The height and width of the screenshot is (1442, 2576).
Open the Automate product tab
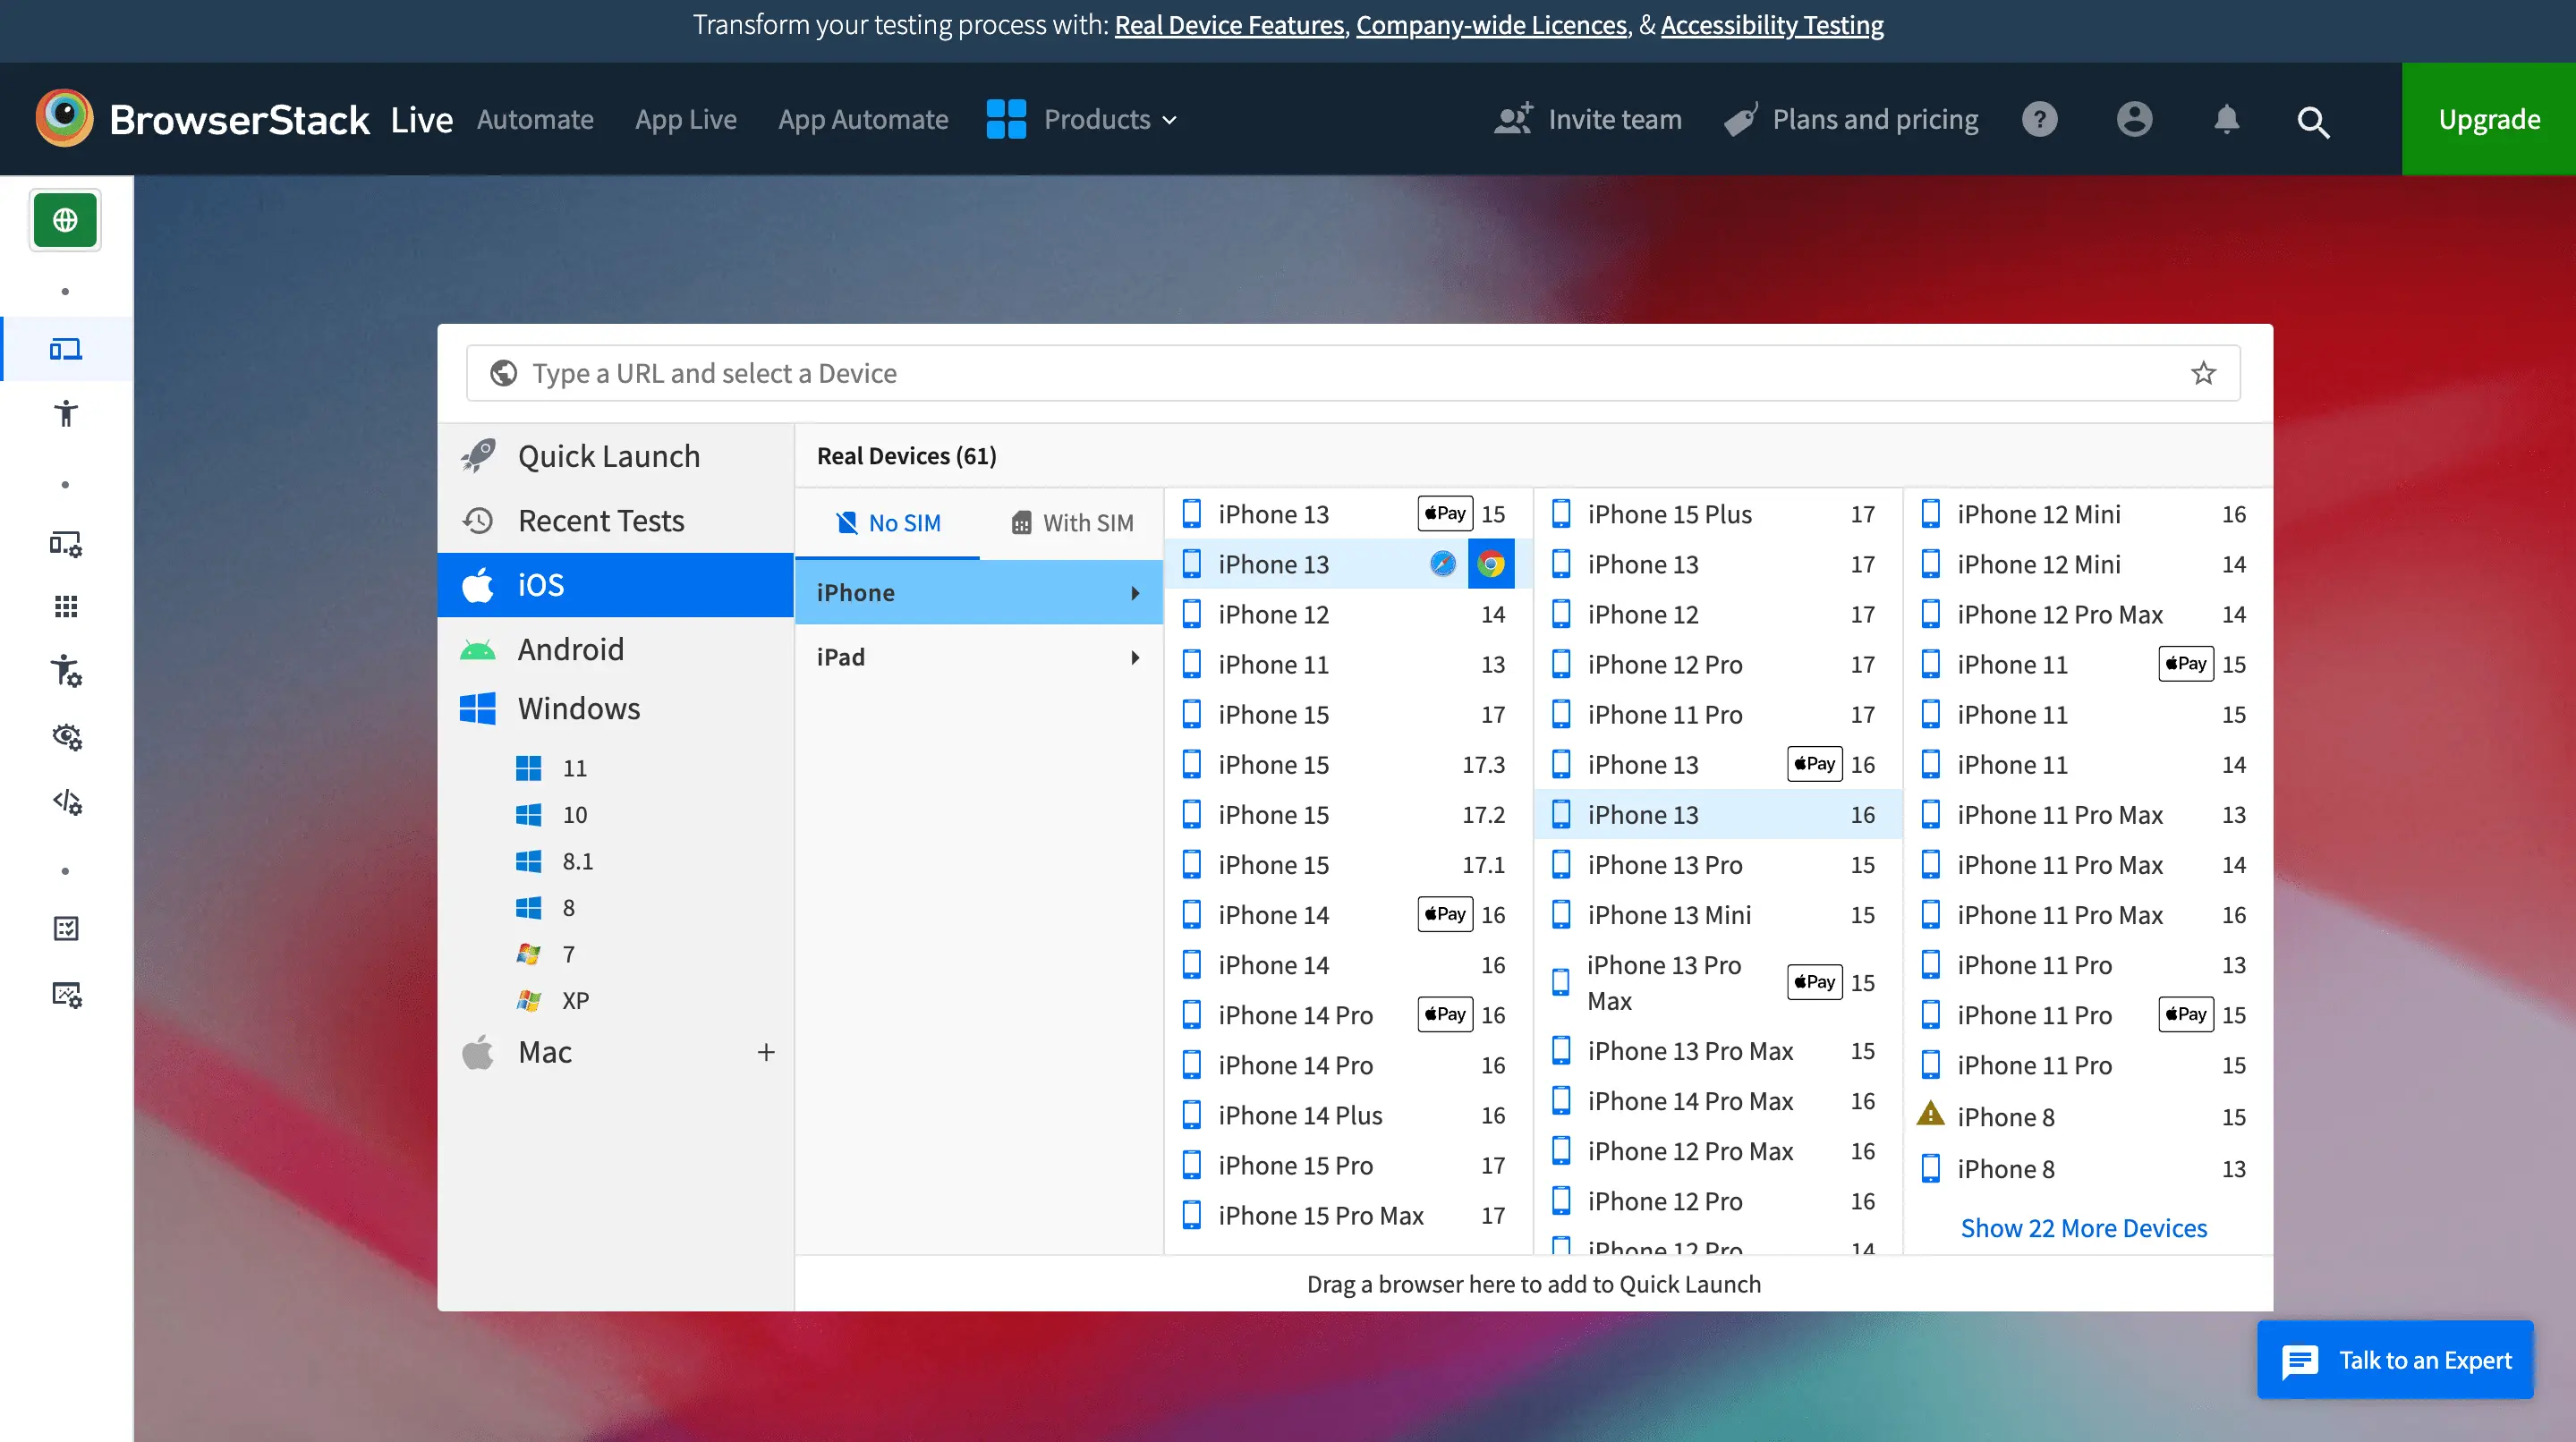tap(535, 119)
